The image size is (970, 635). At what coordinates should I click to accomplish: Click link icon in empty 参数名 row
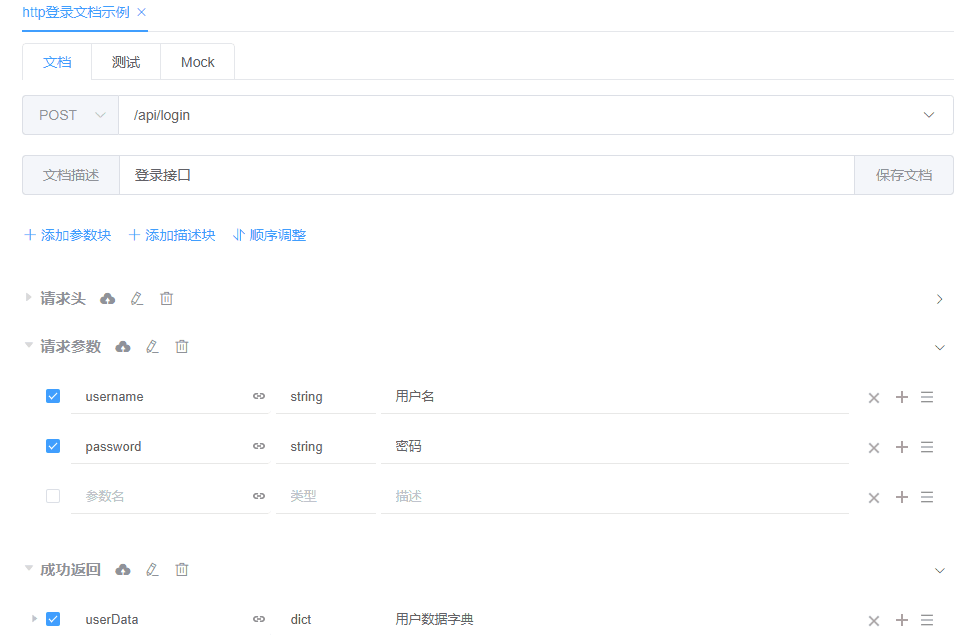[259, 496]
